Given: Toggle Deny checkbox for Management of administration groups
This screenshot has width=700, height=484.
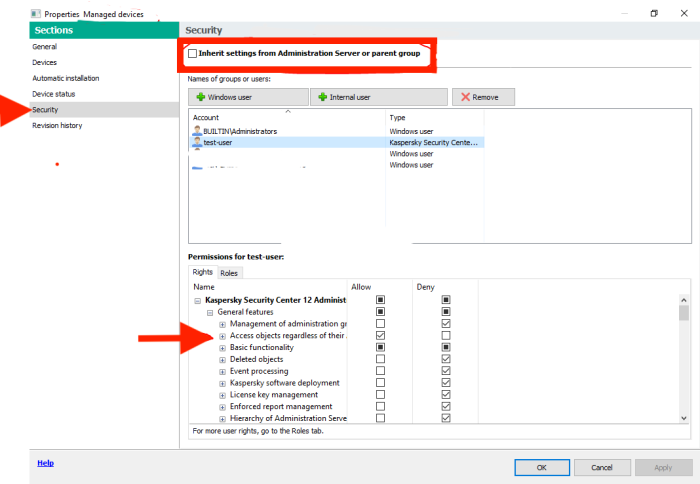Looking at the screenshot, I should 446,323.
